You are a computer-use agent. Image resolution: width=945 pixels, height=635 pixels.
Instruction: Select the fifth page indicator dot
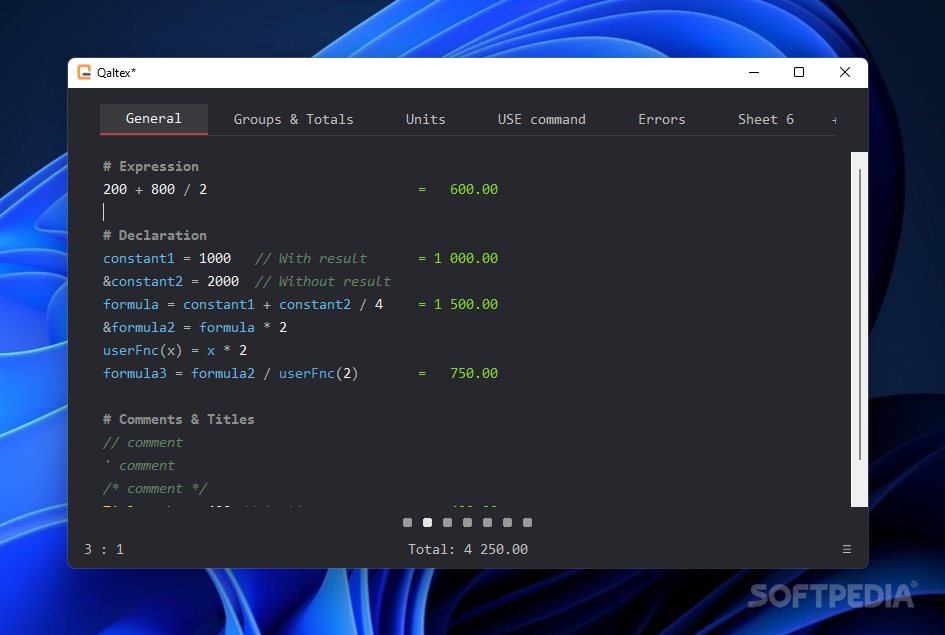(488, 522)
